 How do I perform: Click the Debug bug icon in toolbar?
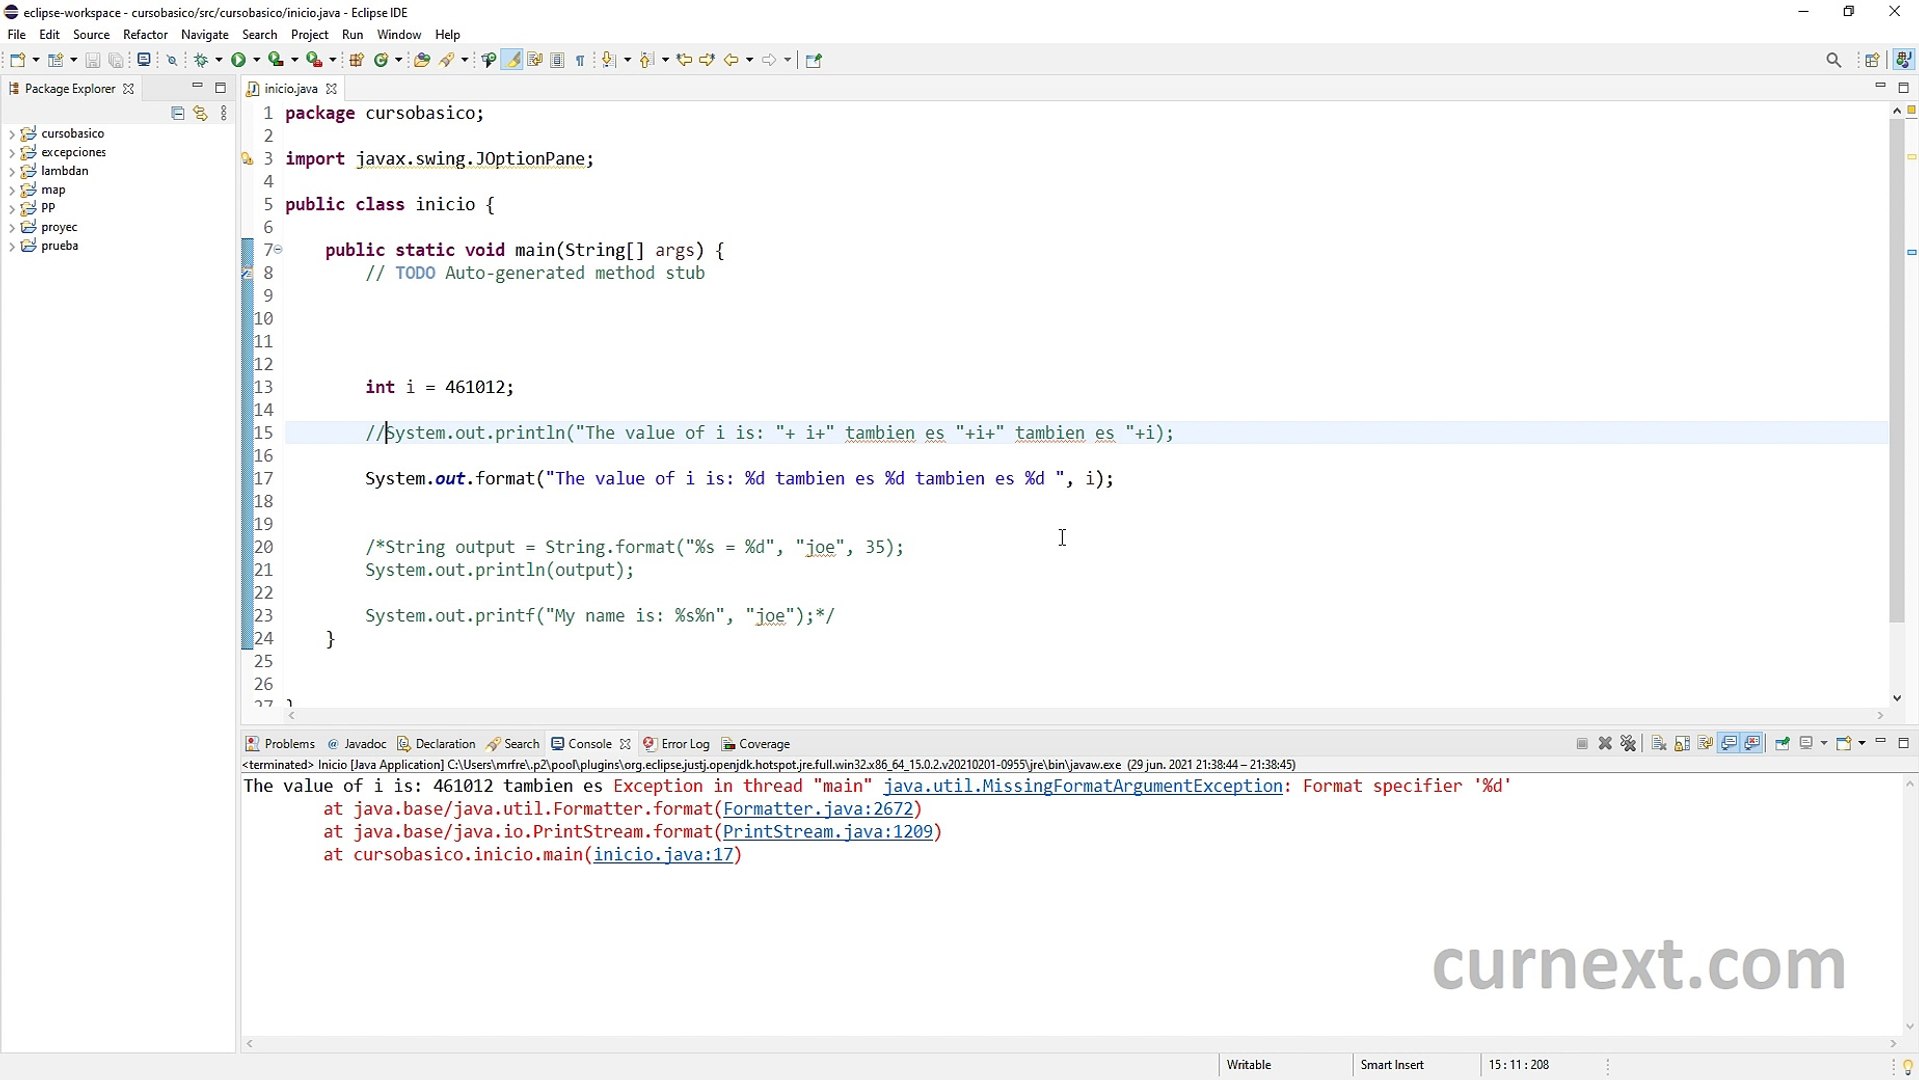(x=200, y=60)
